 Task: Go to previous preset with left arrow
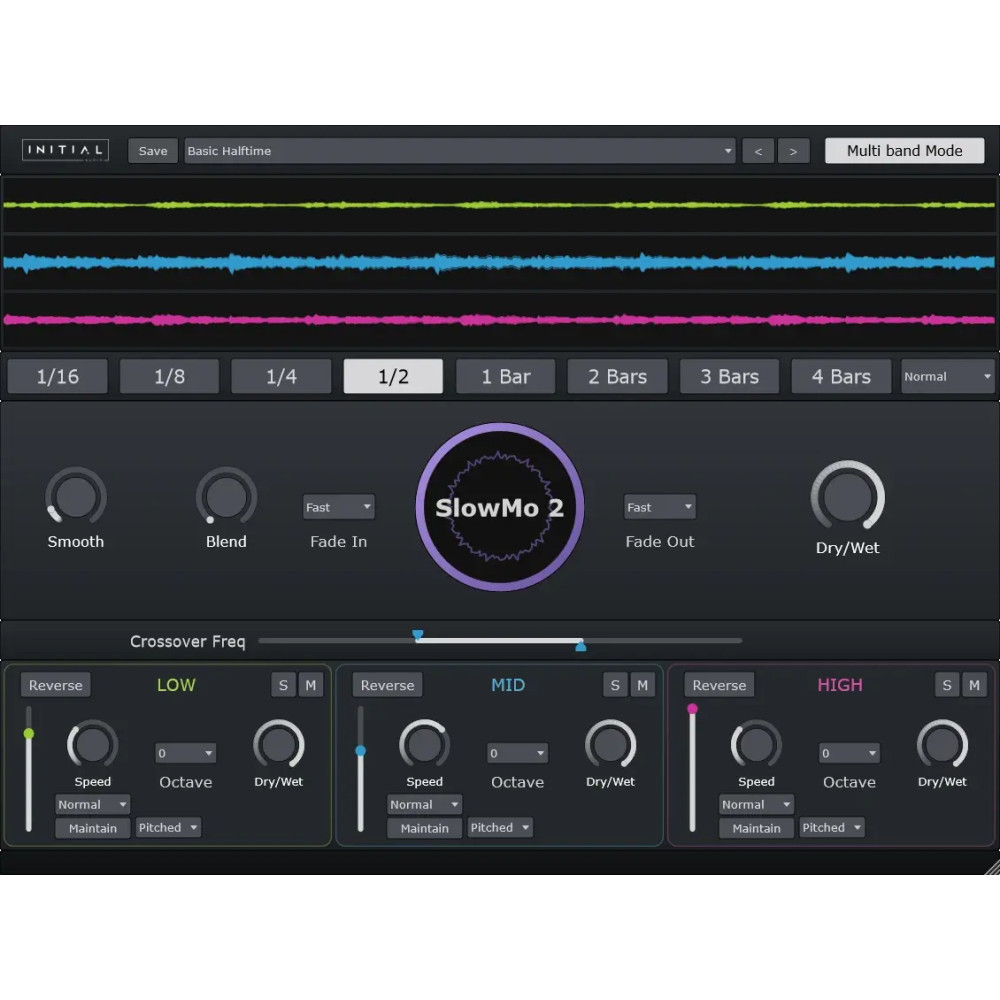pos(758,151)
